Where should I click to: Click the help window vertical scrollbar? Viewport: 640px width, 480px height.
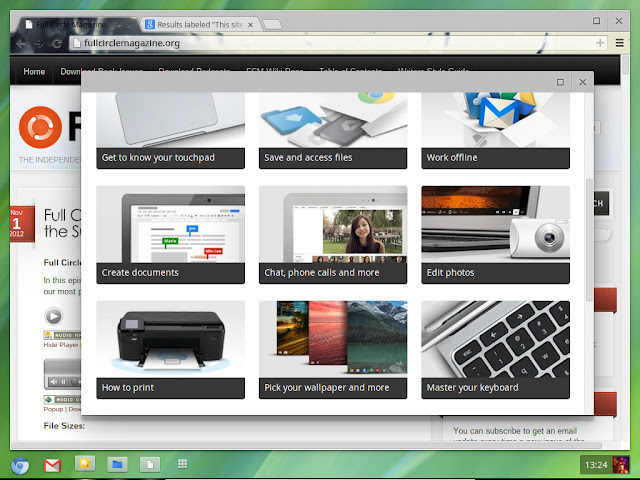click(589, 240)
